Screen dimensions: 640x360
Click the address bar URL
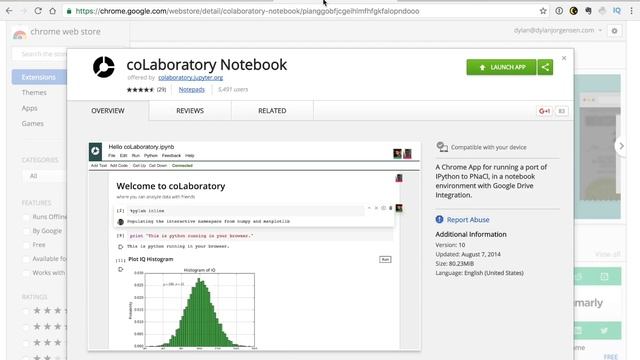pyautogui.click(x=247, y=11)
